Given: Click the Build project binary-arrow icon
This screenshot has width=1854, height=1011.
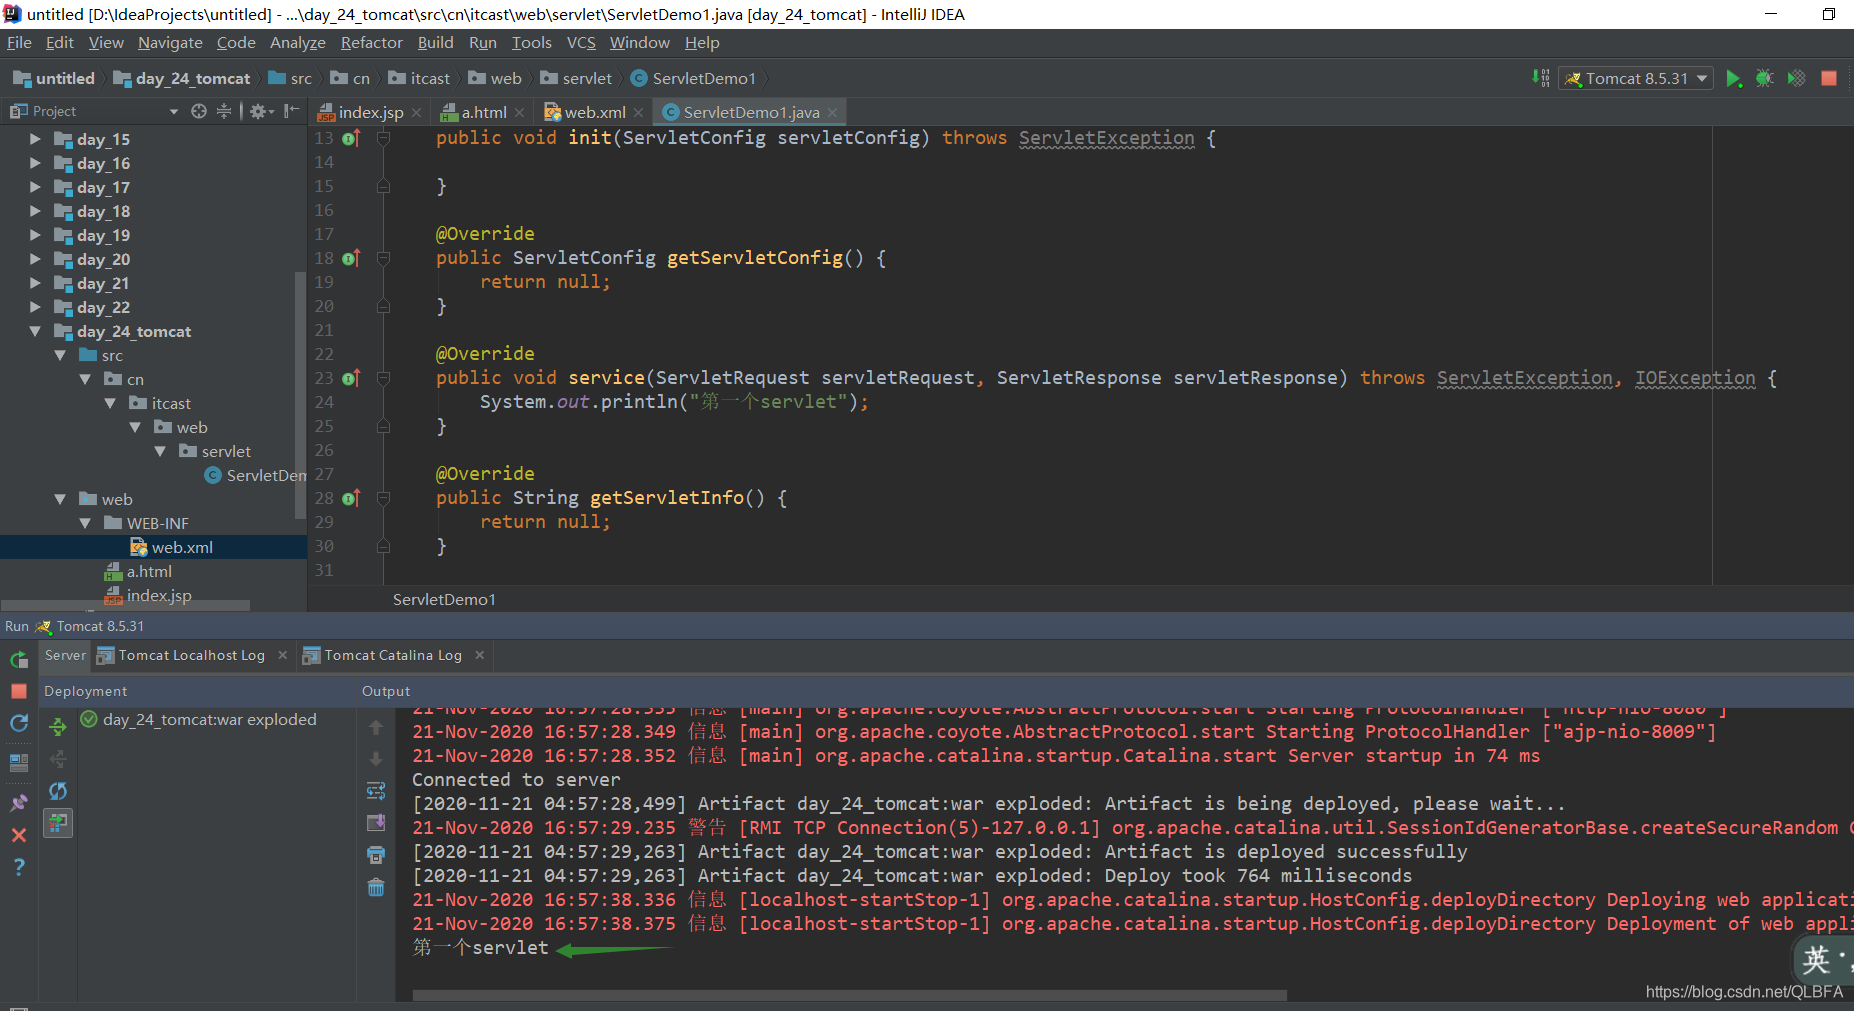Looking at the screenshot, I should [x=1541, y=79].
